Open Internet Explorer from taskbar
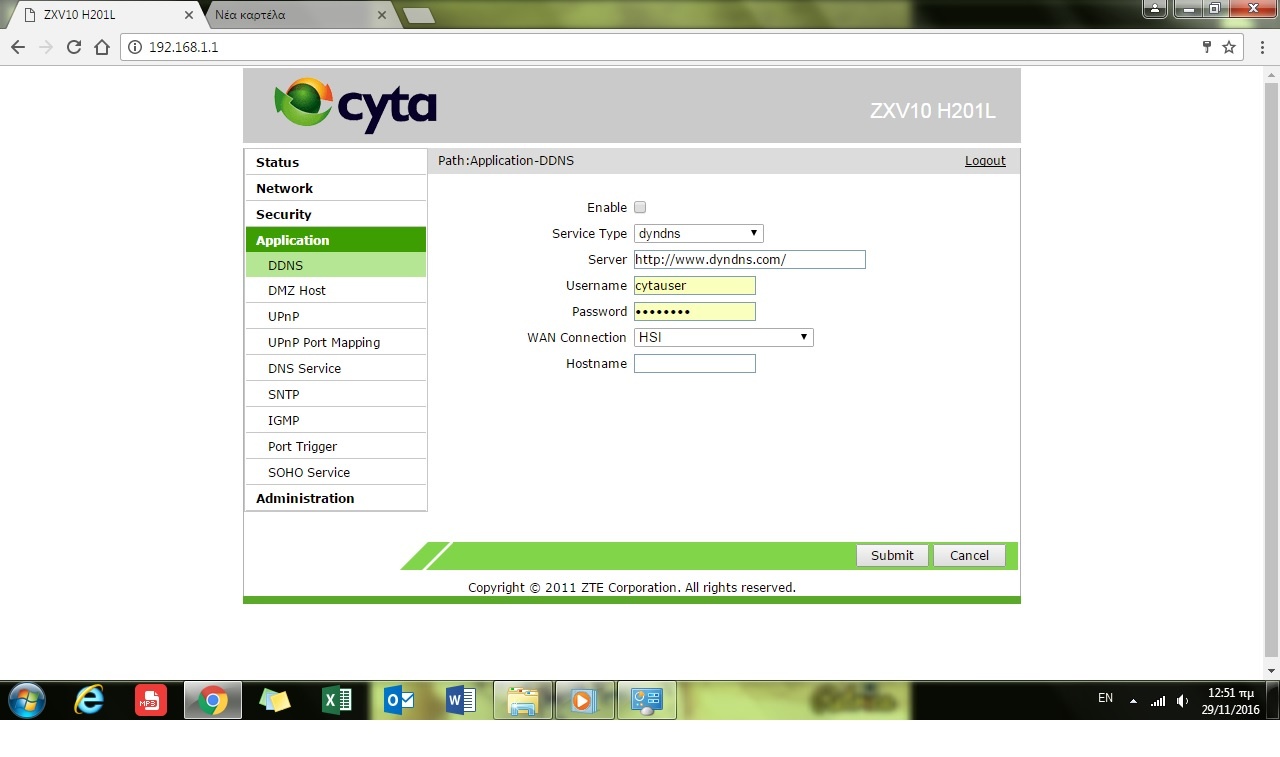Viewport: 1280px width, 757px height. [x=89, y=701]
